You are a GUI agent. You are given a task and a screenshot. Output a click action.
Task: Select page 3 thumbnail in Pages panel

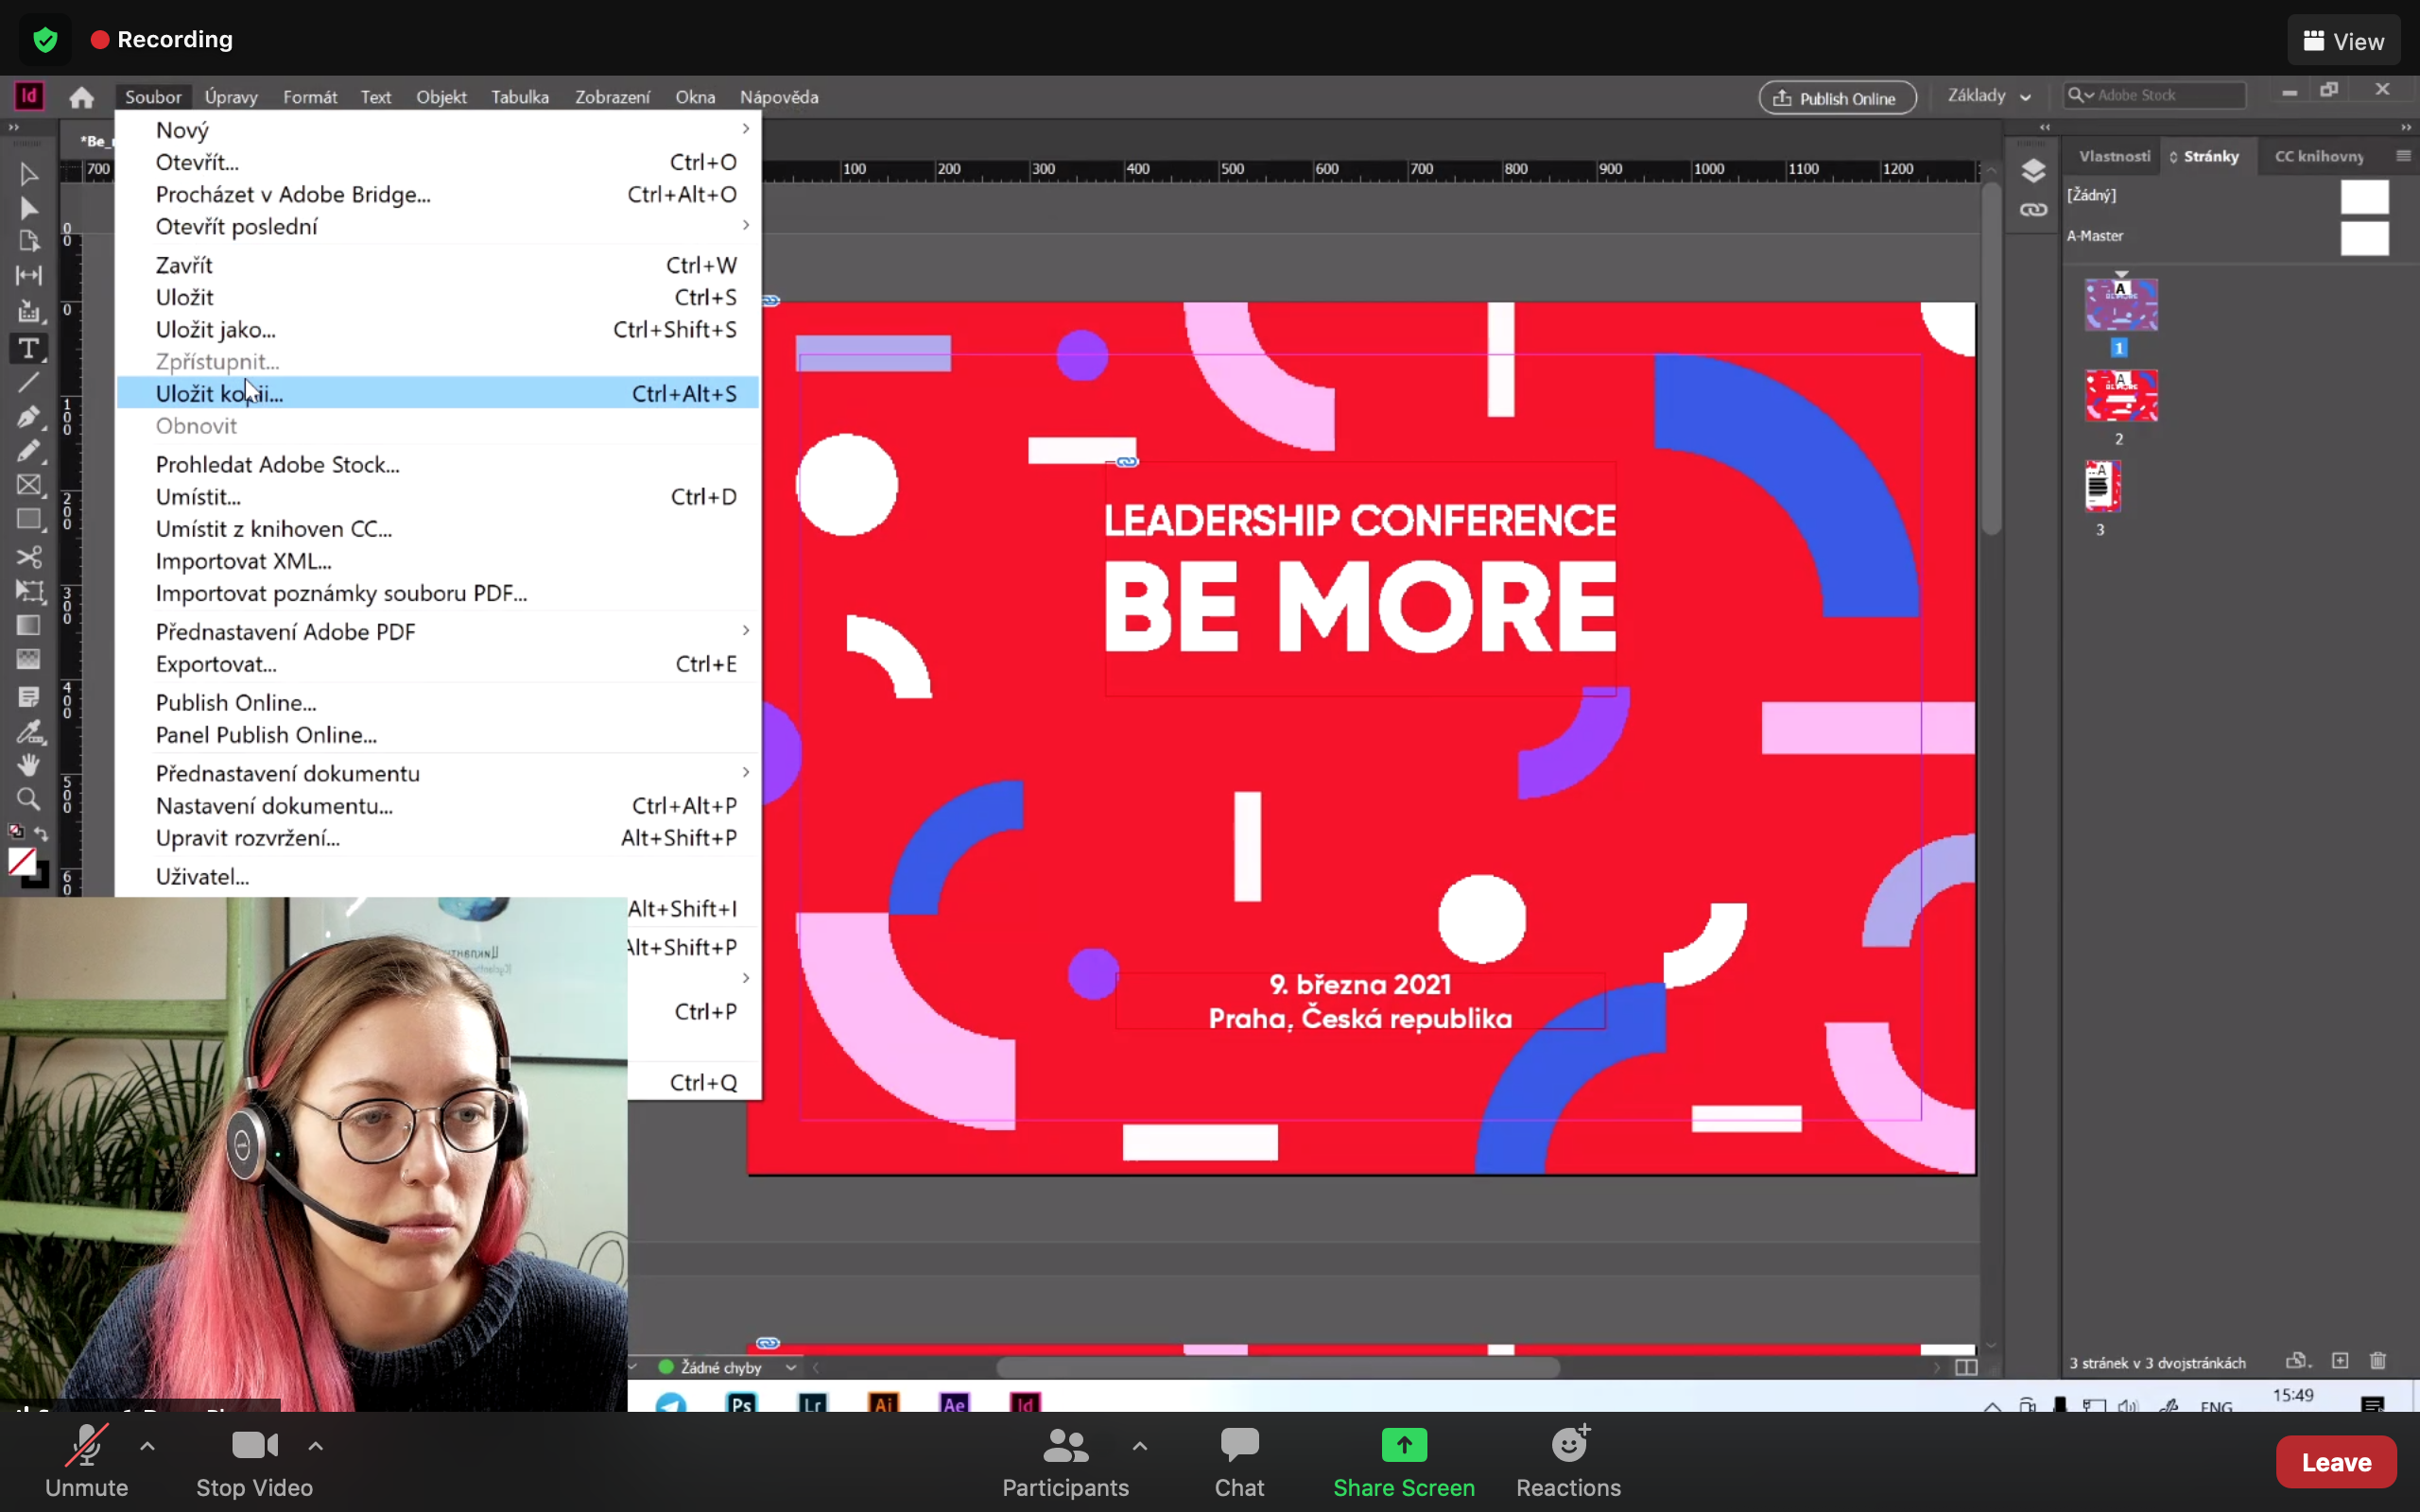tap(2102, 486)
